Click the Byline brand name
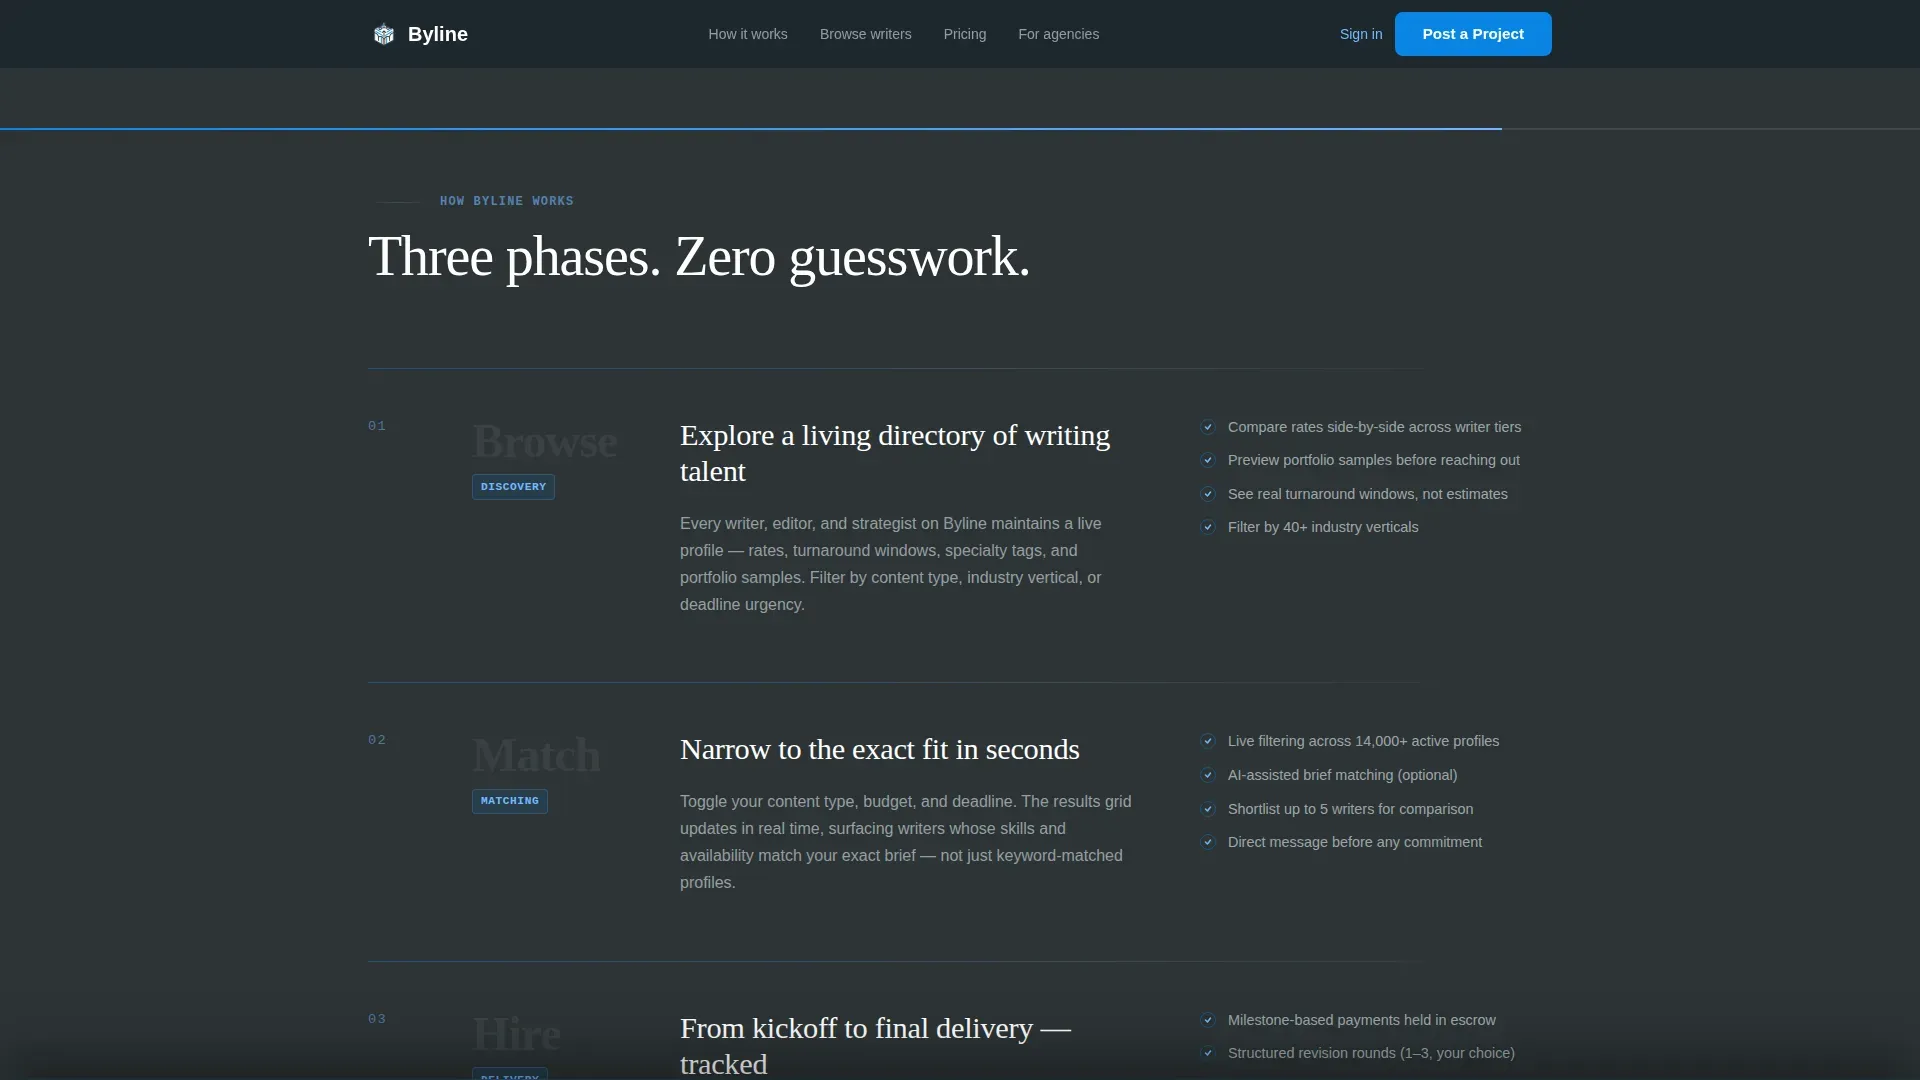Viewport: 1920px width, 1080px height. click(x=438, y=34)
